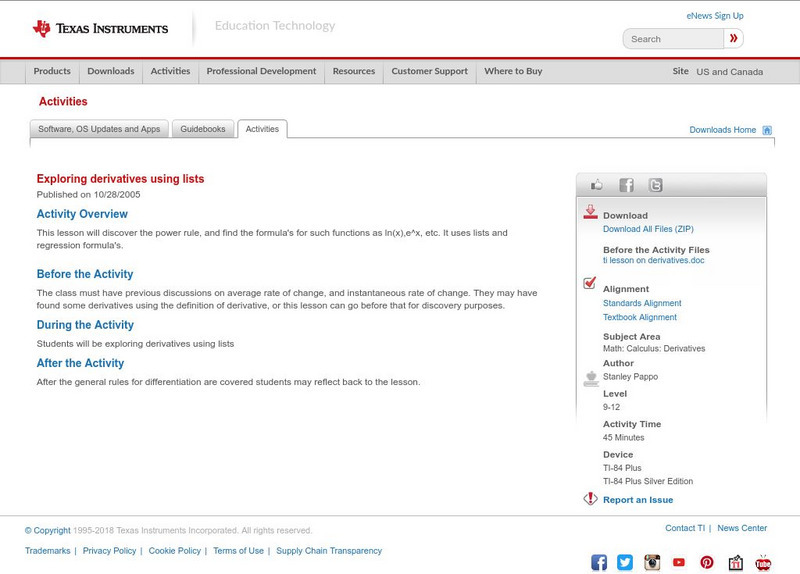
Task: Share via the Facebook icon in sidebar
Action: [626, 185]
